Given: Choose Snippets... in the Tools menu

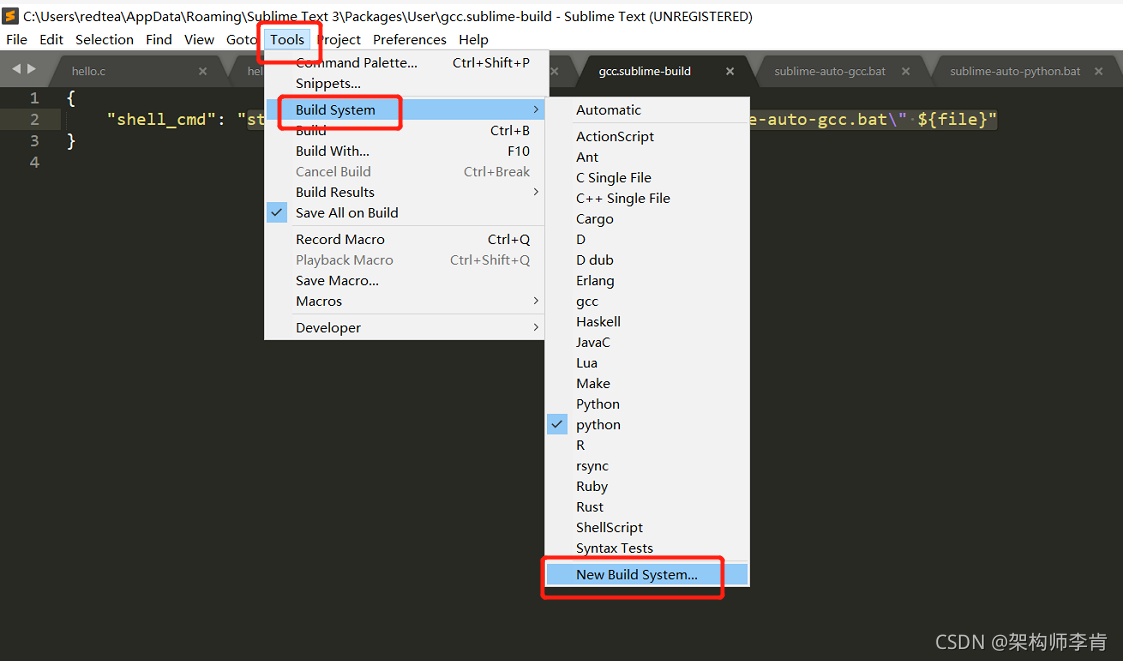Looking at the screenshot, I should coord(405,83).
